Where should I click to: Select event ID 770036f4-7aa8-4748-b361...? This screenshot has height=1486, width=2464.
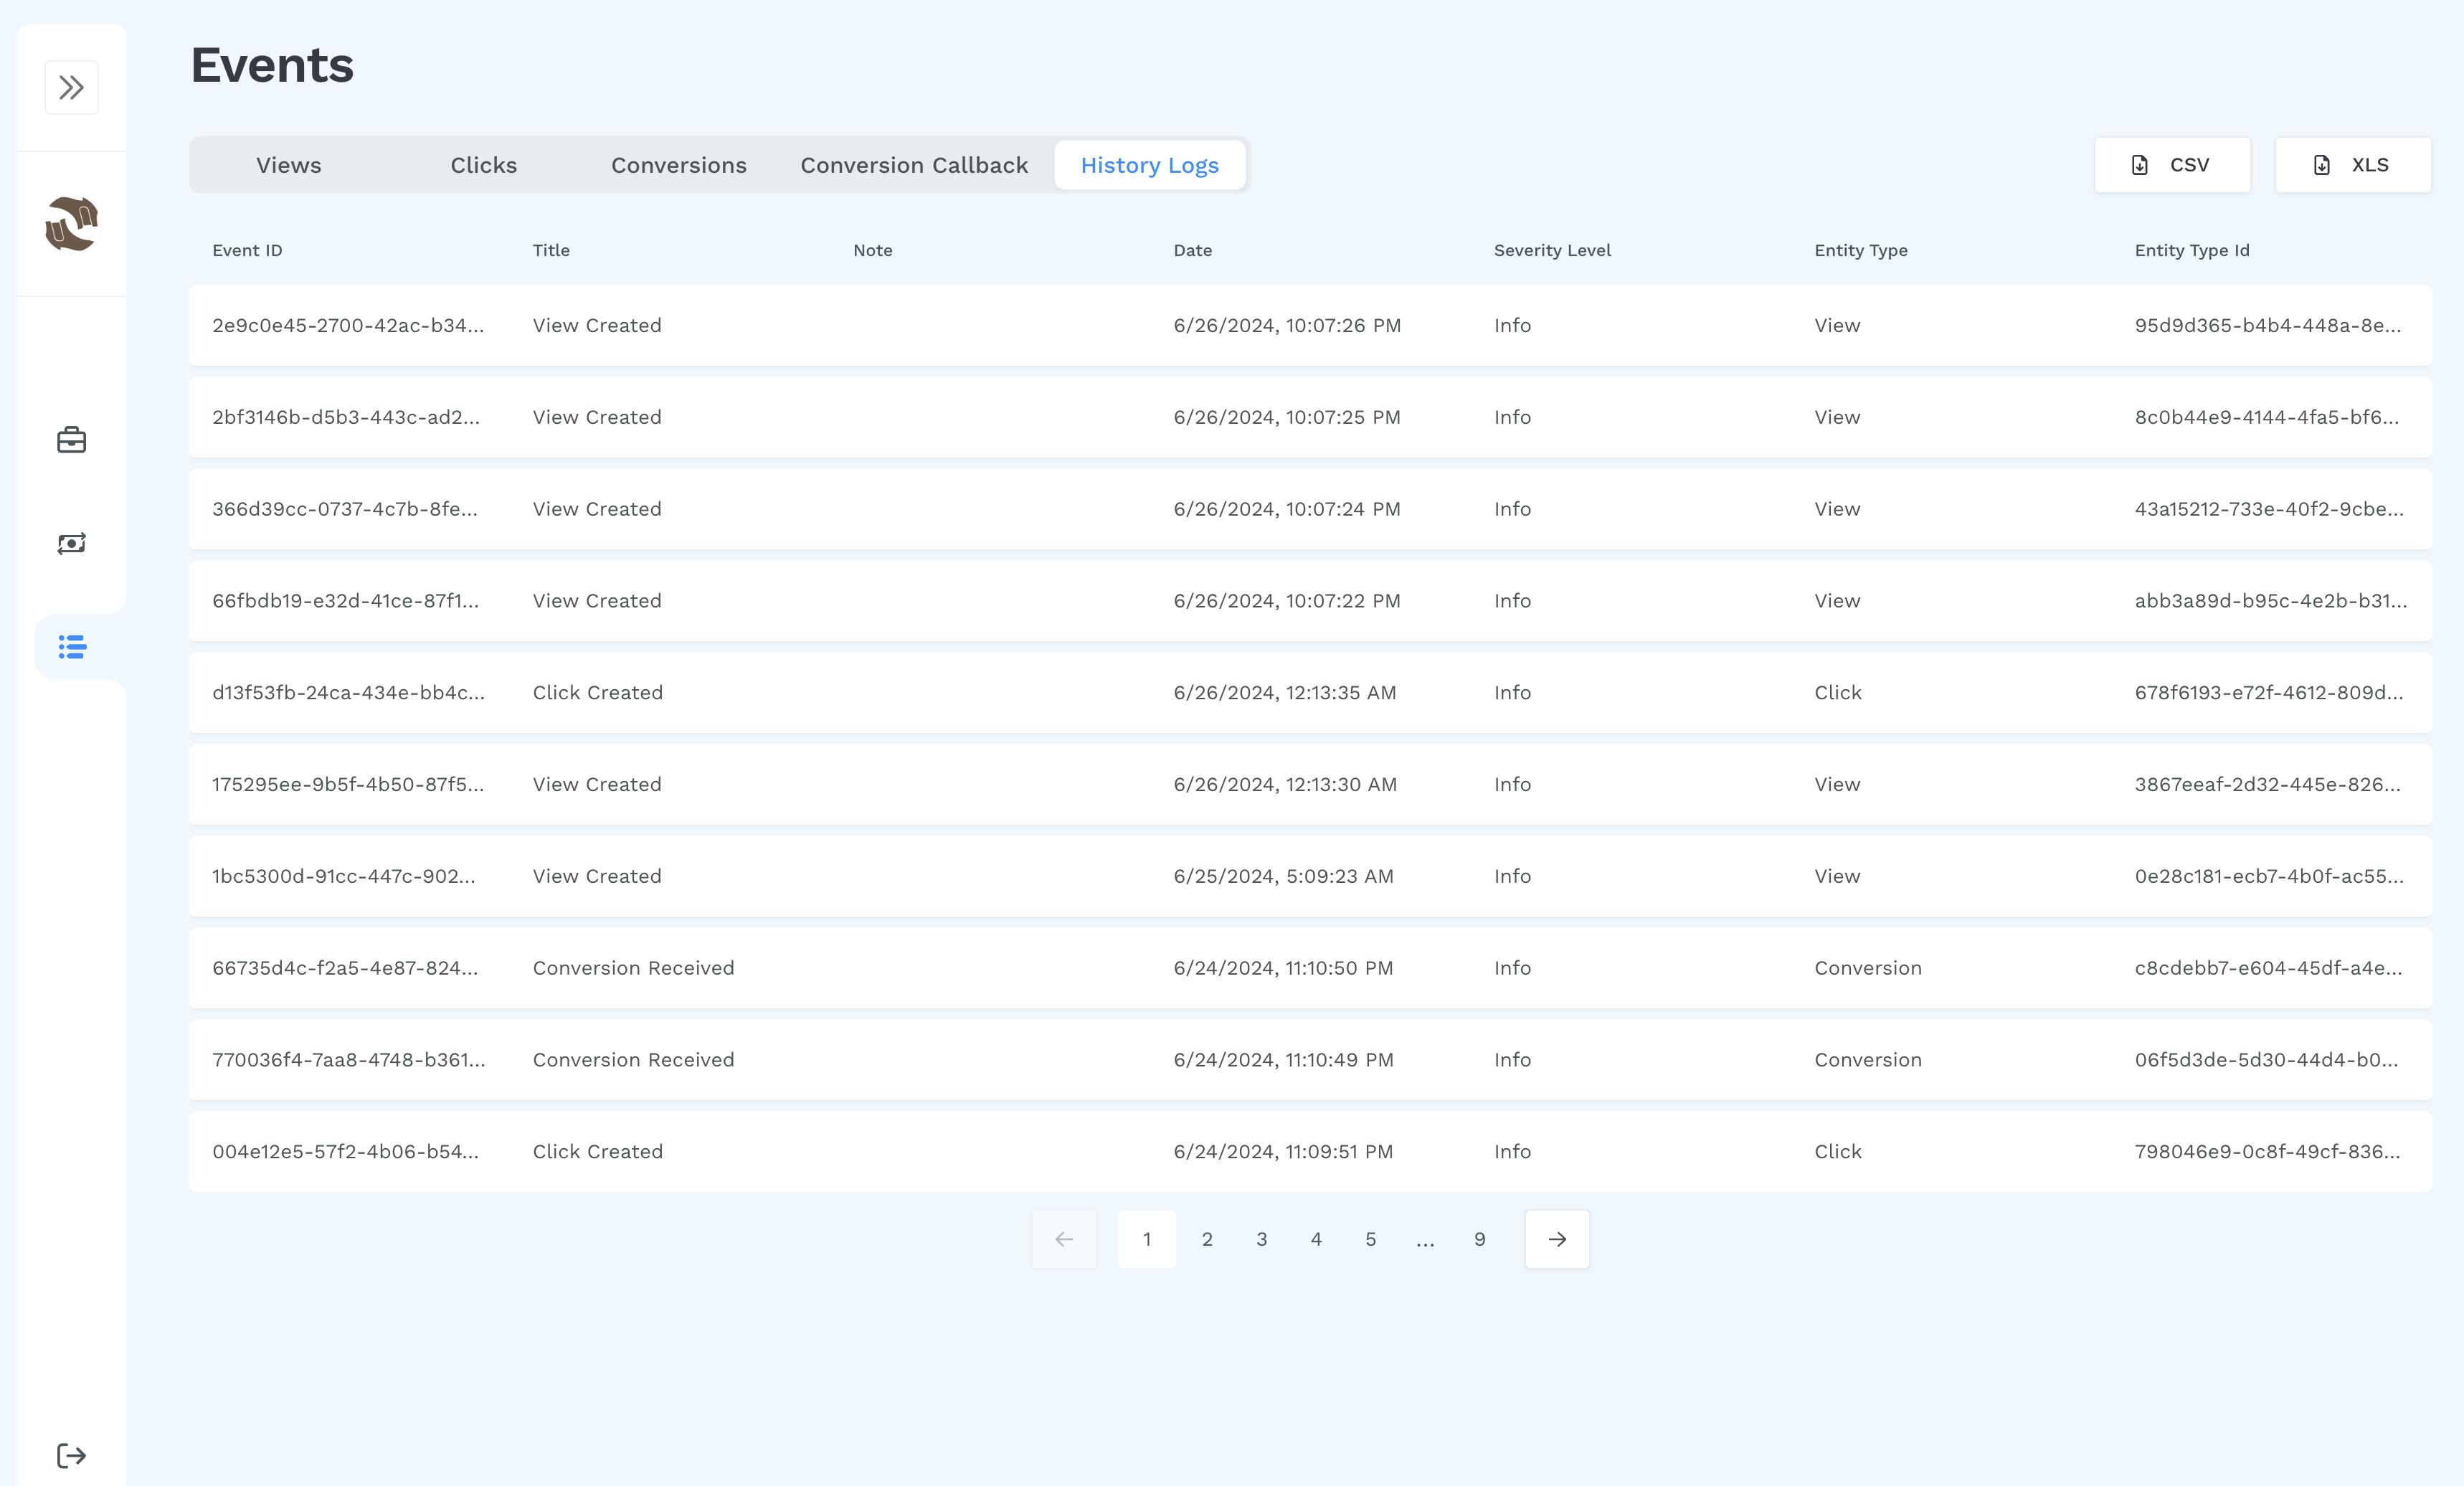[x=349, y=1060]
